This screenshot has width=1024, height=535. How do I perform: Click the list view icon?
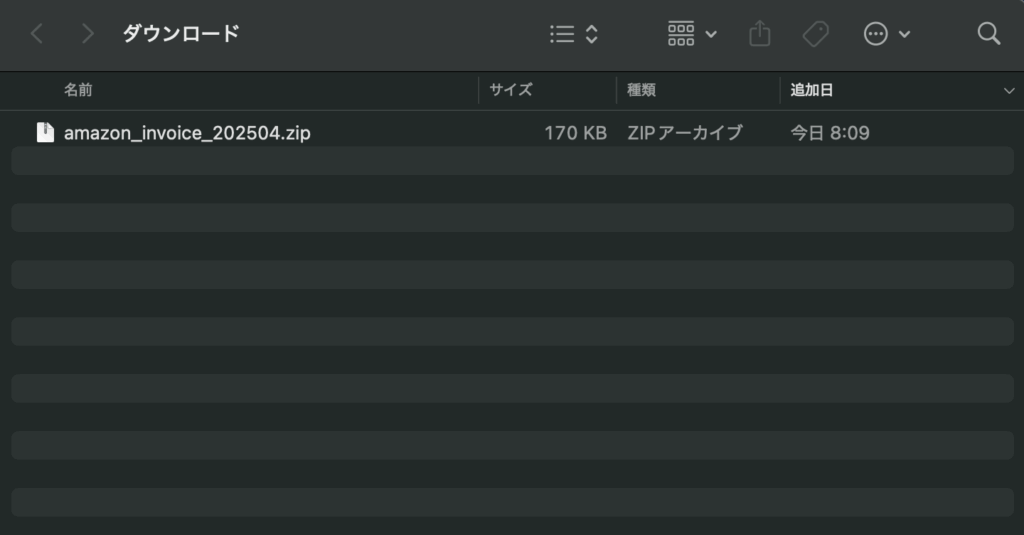[x=562, y=34]
